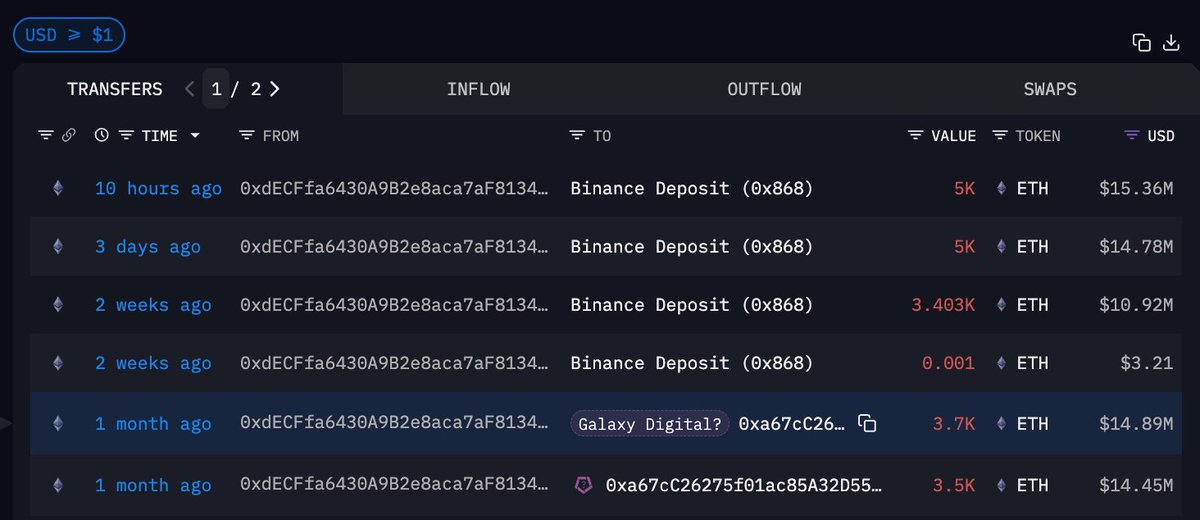Switch to the SWAPS tab

tap(1050, 89)
